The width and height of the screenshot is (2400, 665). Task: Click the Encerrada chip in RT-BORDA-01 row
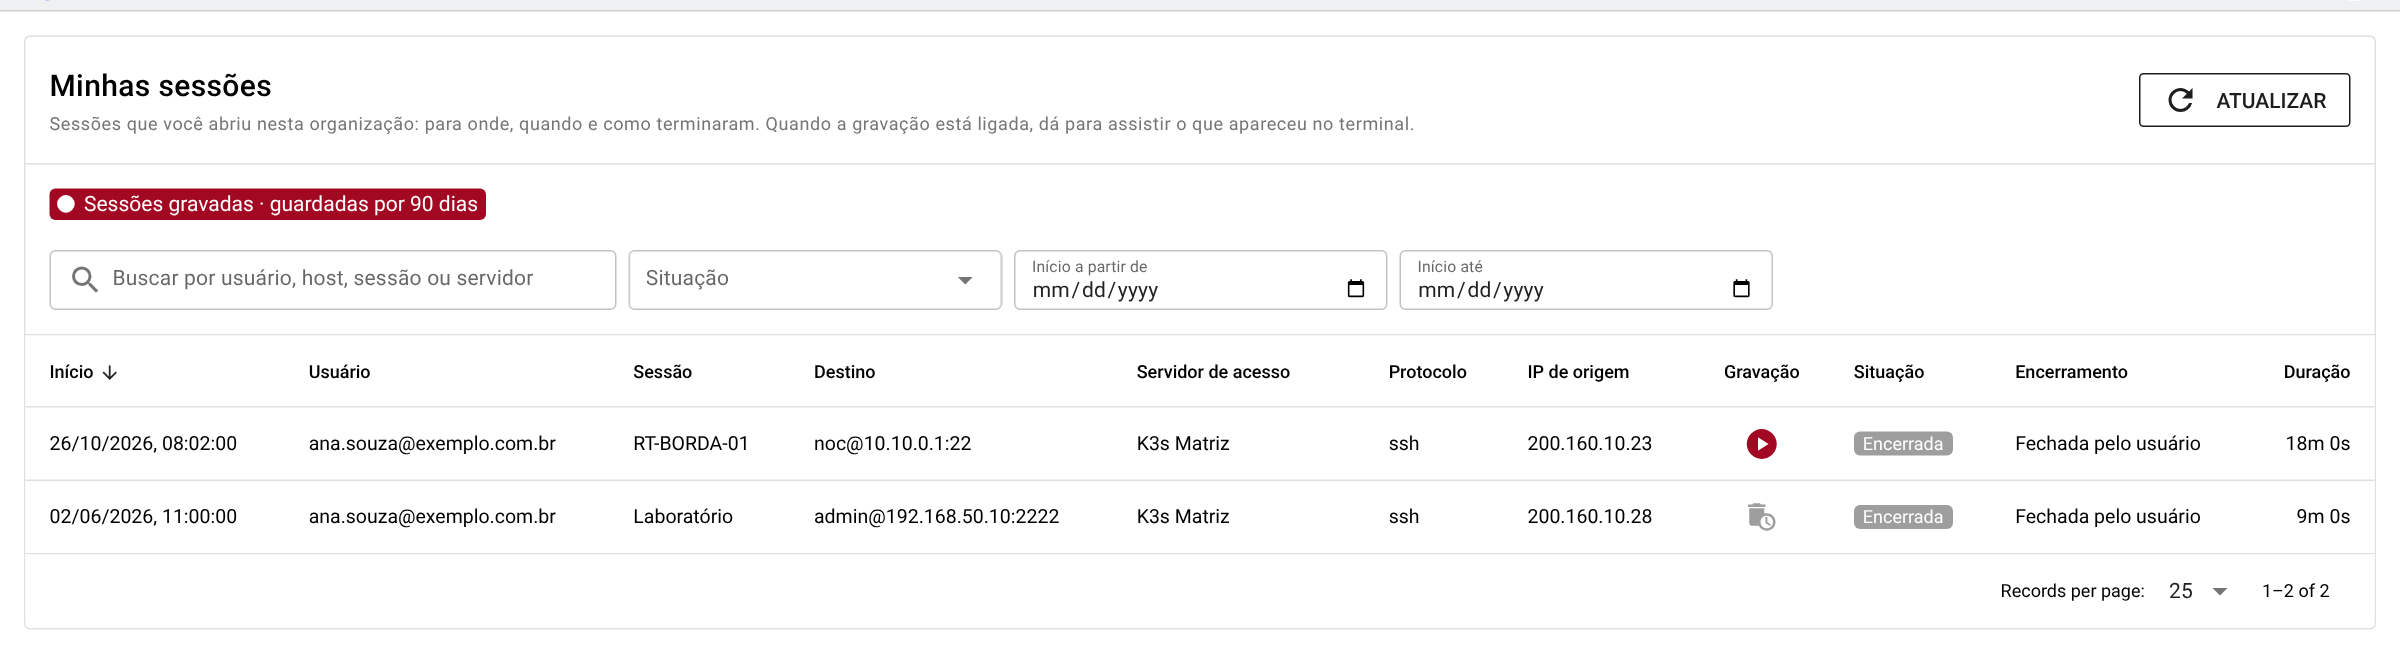click(1902, 444)
